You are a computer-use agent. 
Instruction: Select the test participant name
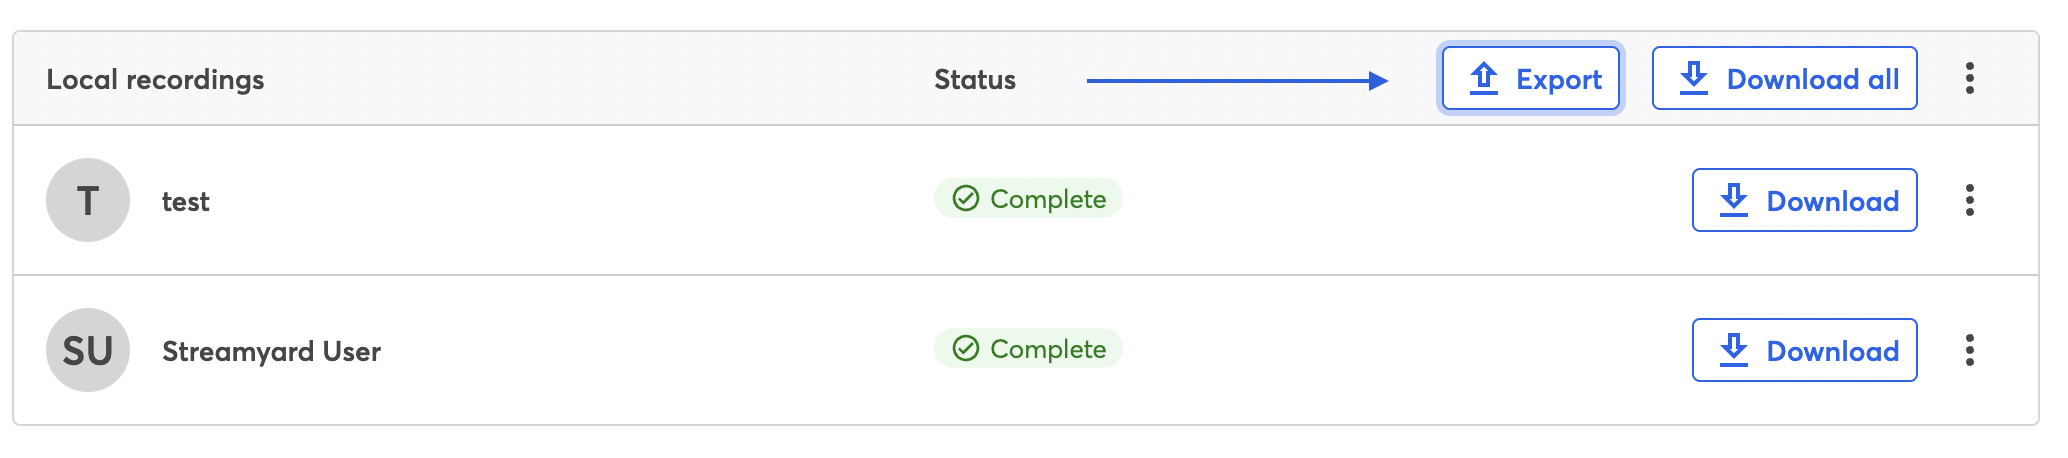pos(186,202)
